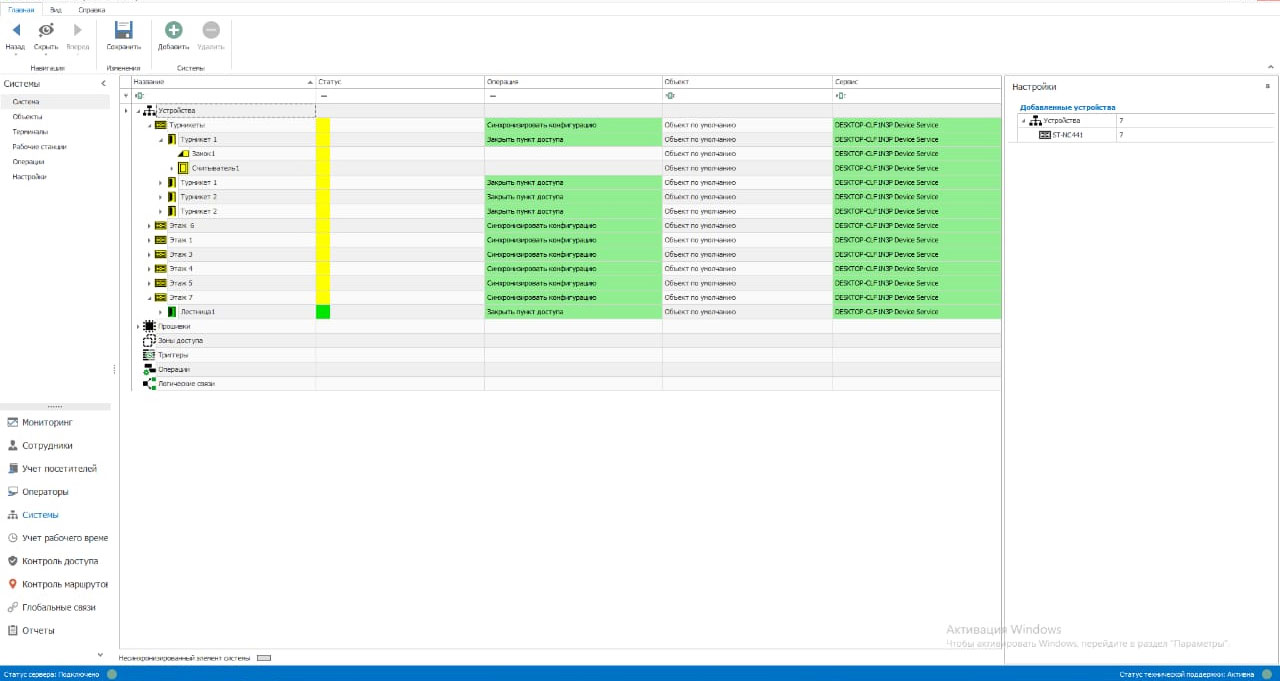
Task: Click the green status cell of Лестница1
Action: (323, 312)
